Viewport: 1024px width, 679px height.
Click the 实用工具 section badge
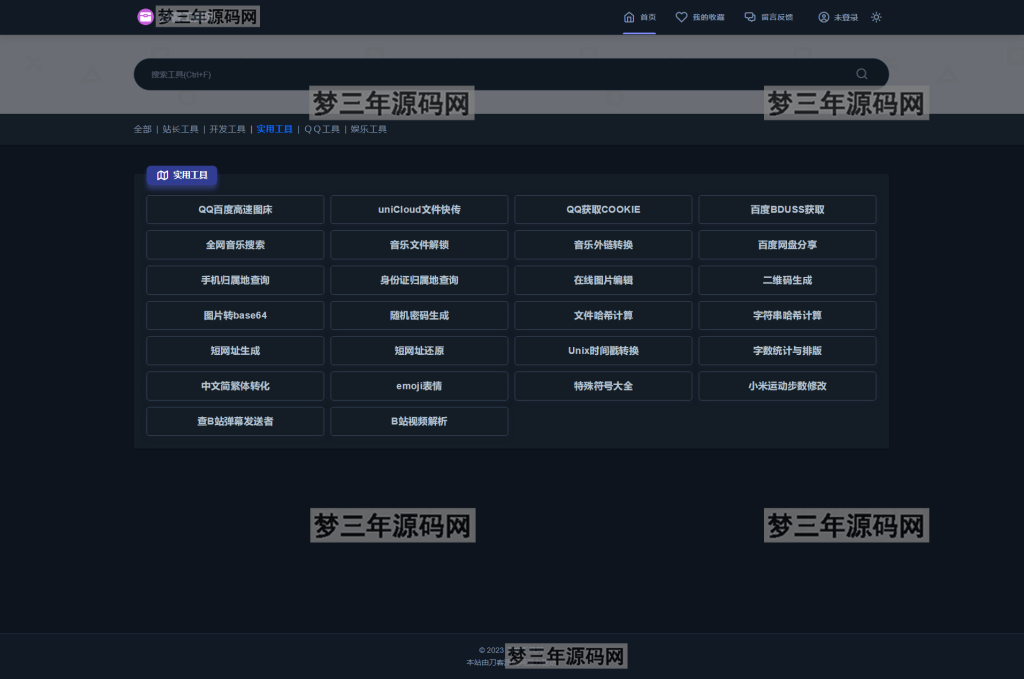point(182,175)
